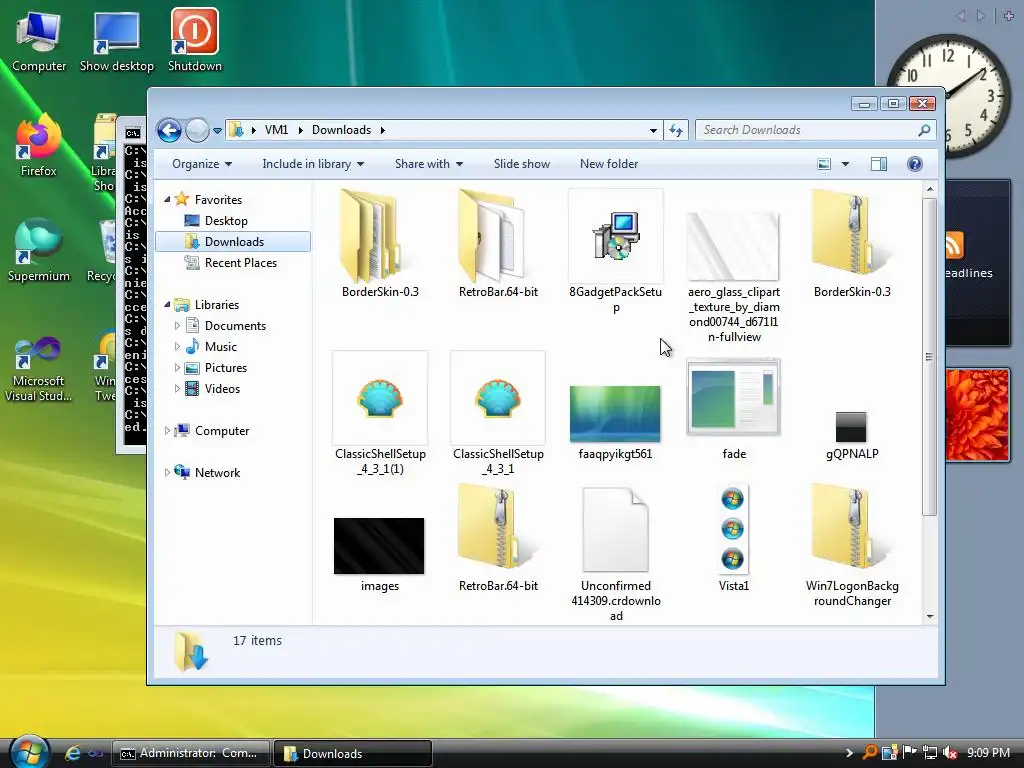Click the tray network connection icon
Screen dimensions: 1024x768
tap(930, 753)
